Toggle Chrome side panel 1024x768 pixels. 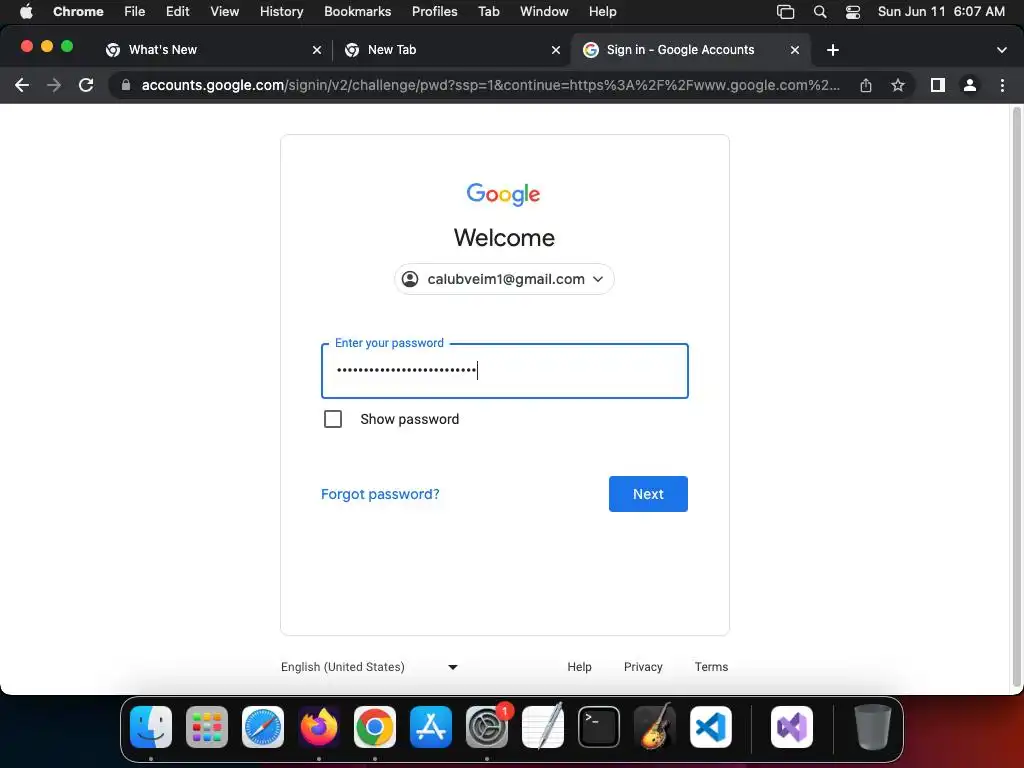938,85
